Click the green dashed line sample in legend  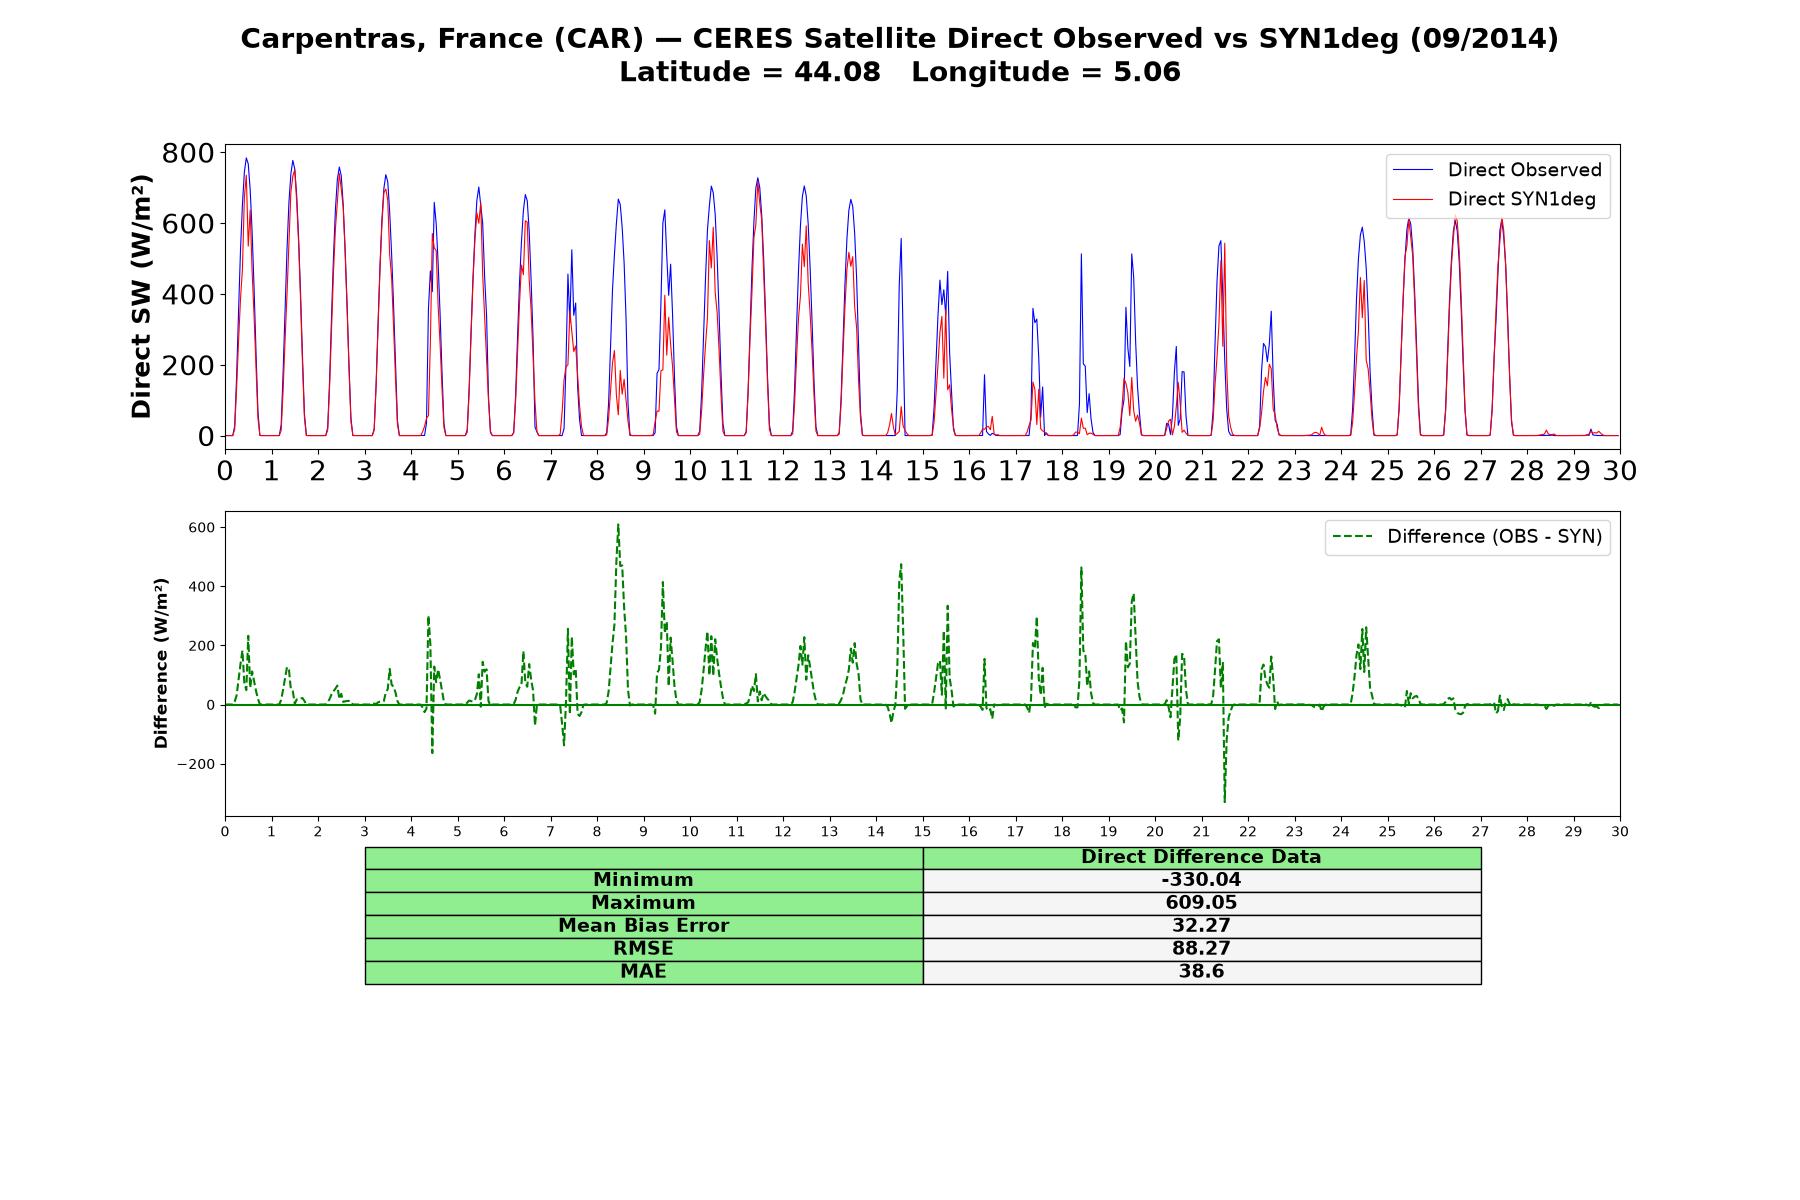[1352, 537]
